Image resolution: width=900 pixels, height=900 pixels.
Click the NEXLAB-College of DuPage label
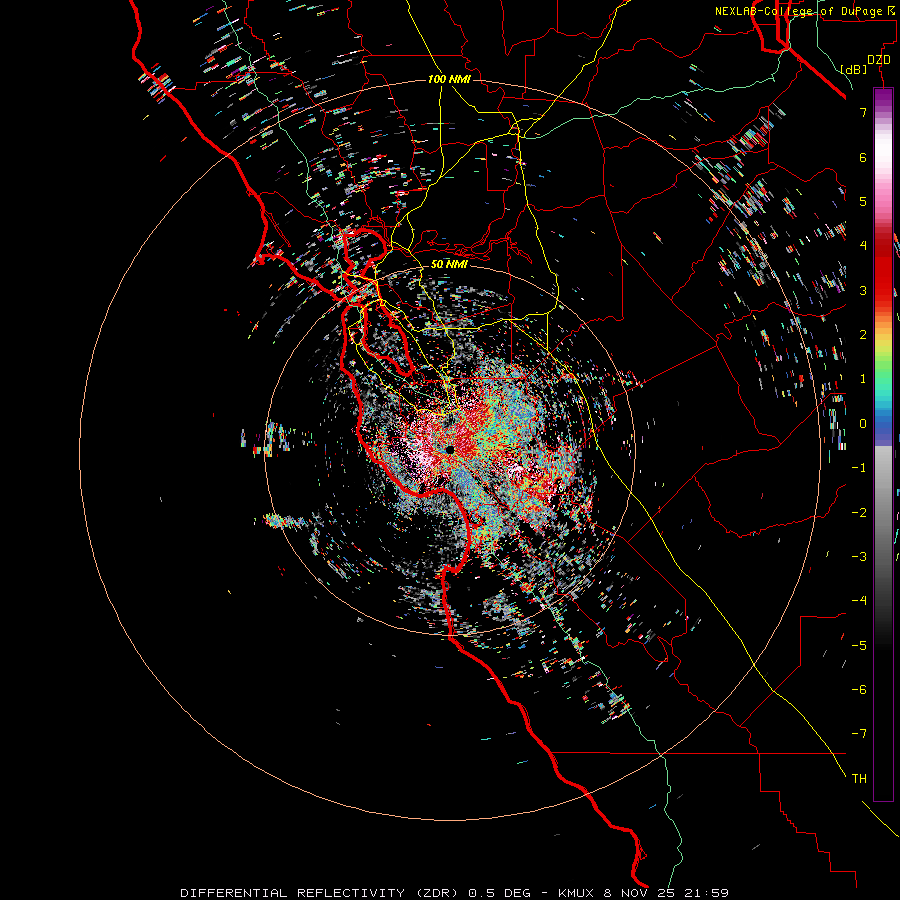pos(807,11)
